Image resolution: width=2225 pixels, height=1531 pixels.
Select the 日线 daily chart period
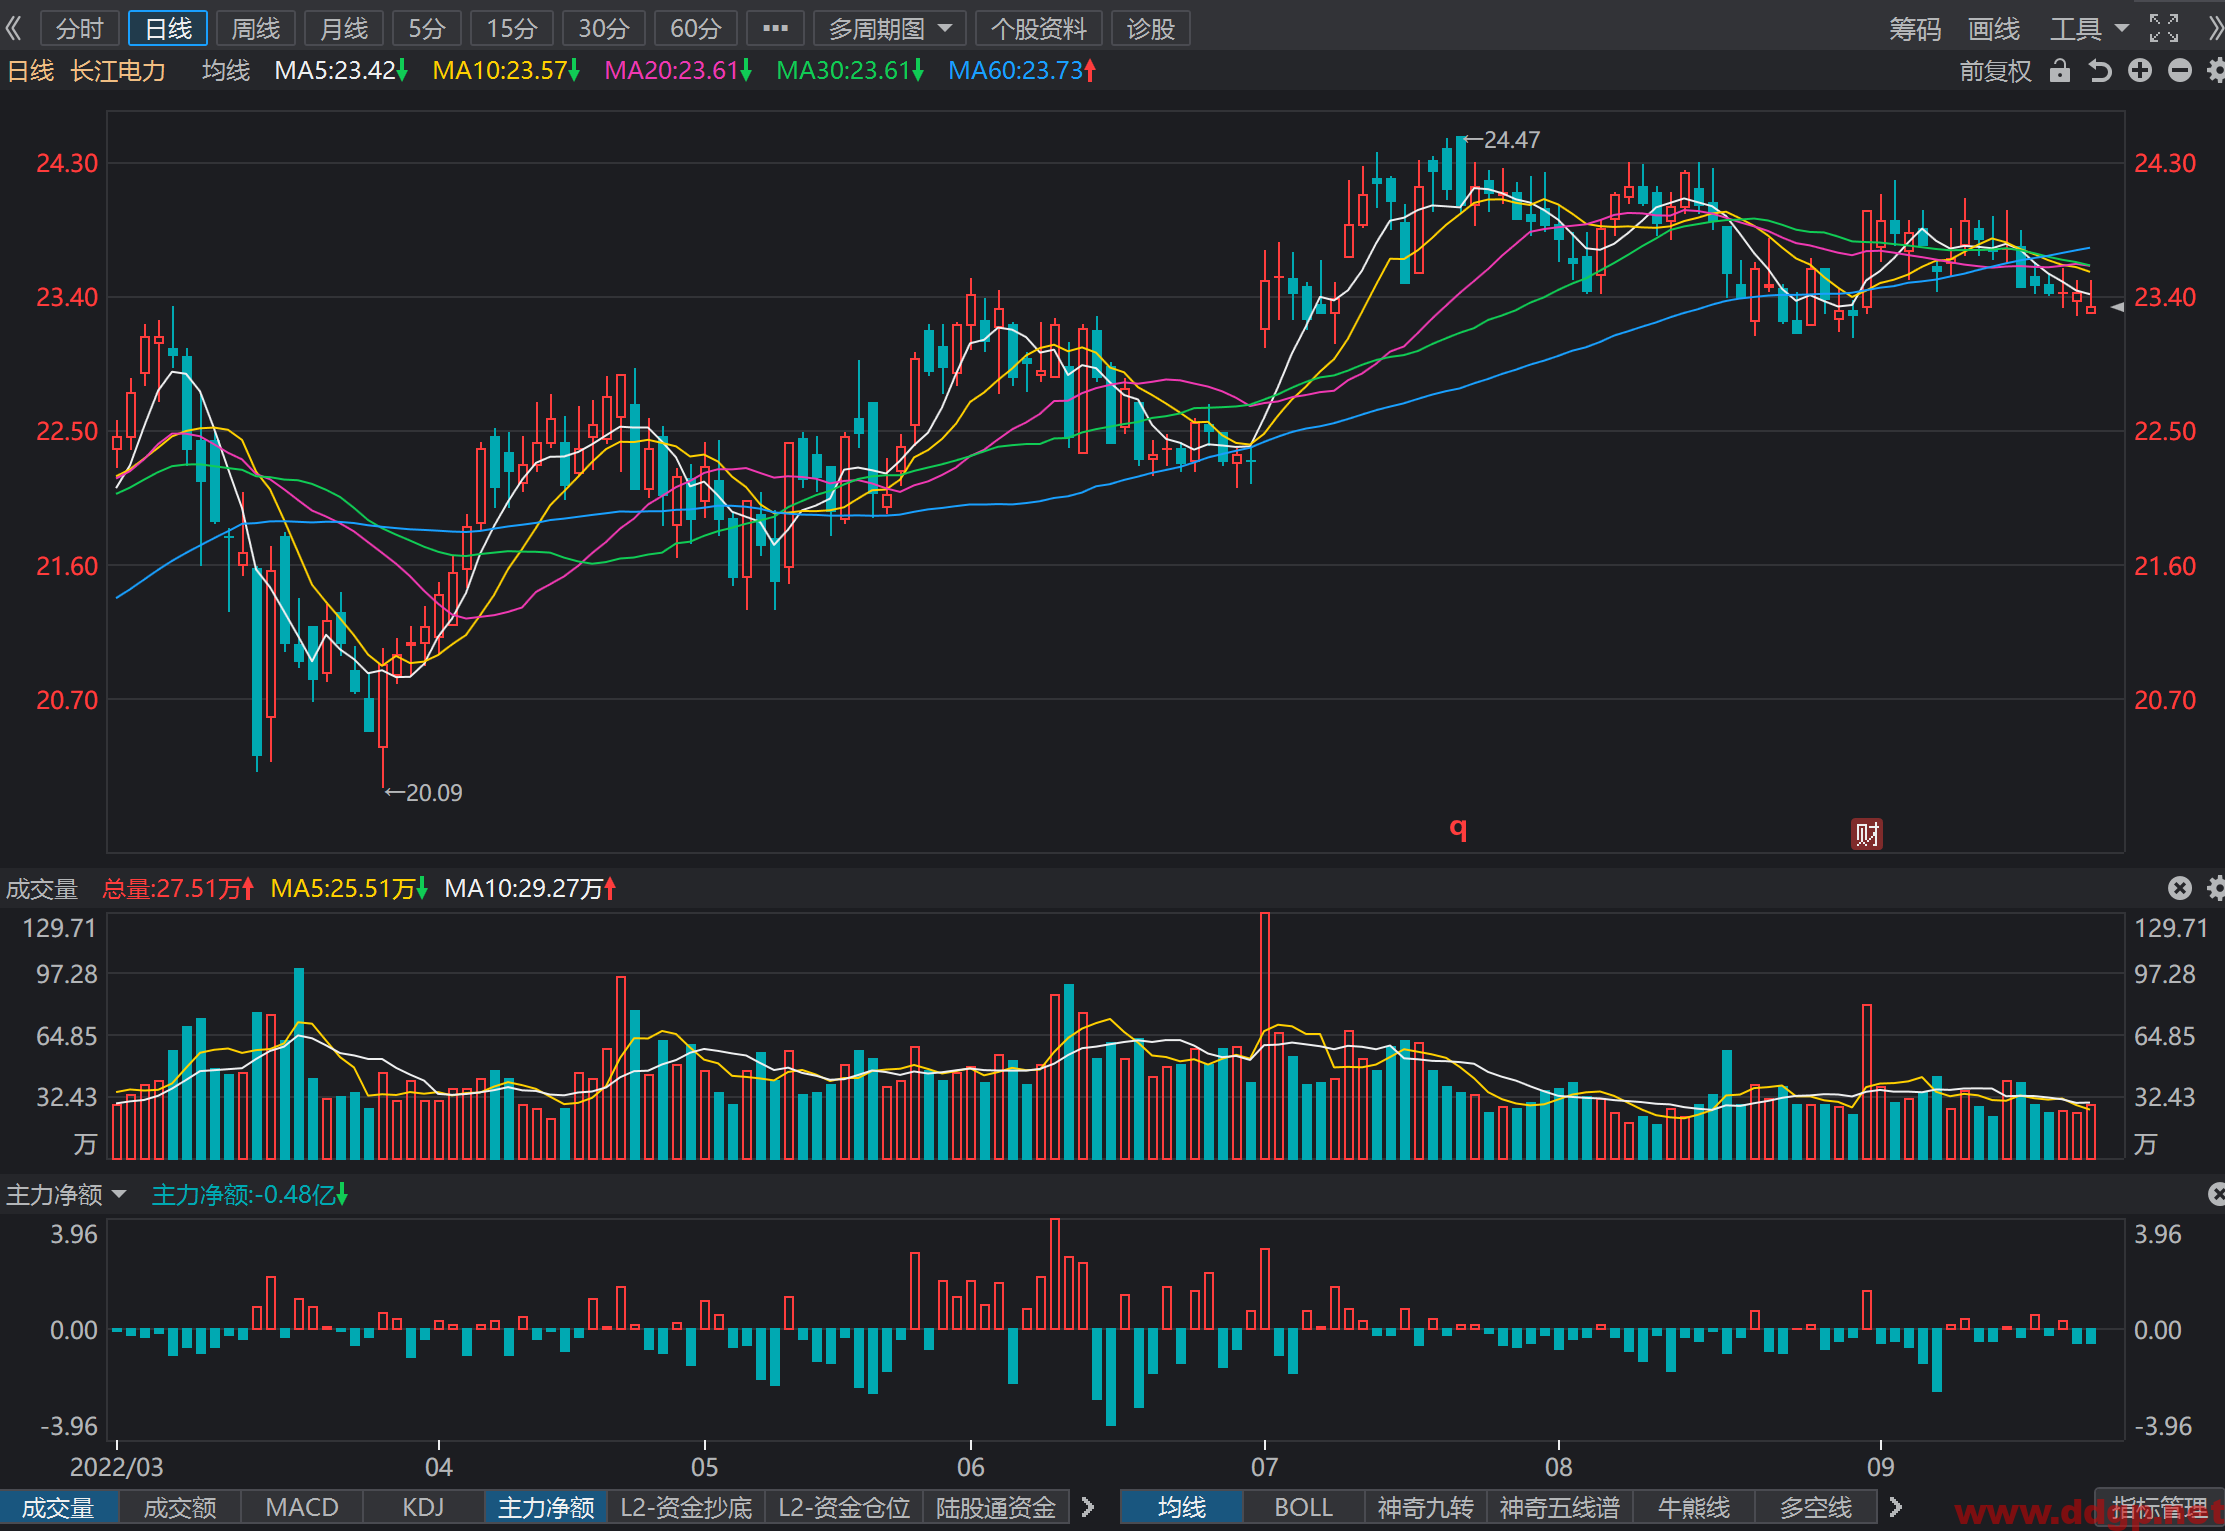point(168,28)
